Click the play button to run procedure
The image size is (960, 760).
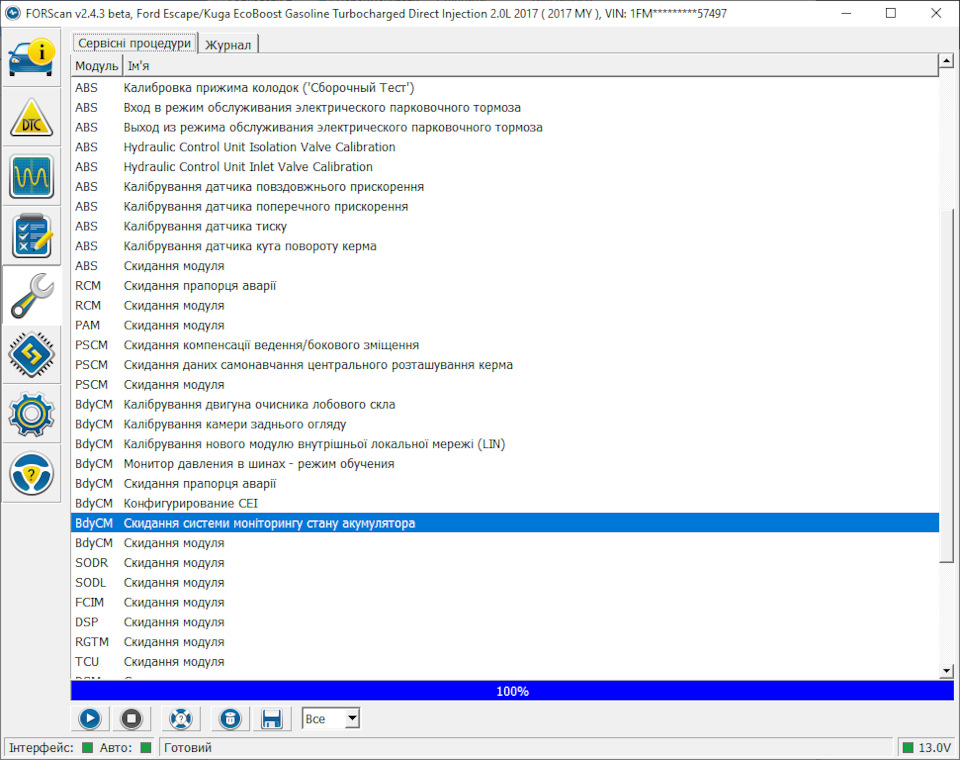(x=90, y=718)
